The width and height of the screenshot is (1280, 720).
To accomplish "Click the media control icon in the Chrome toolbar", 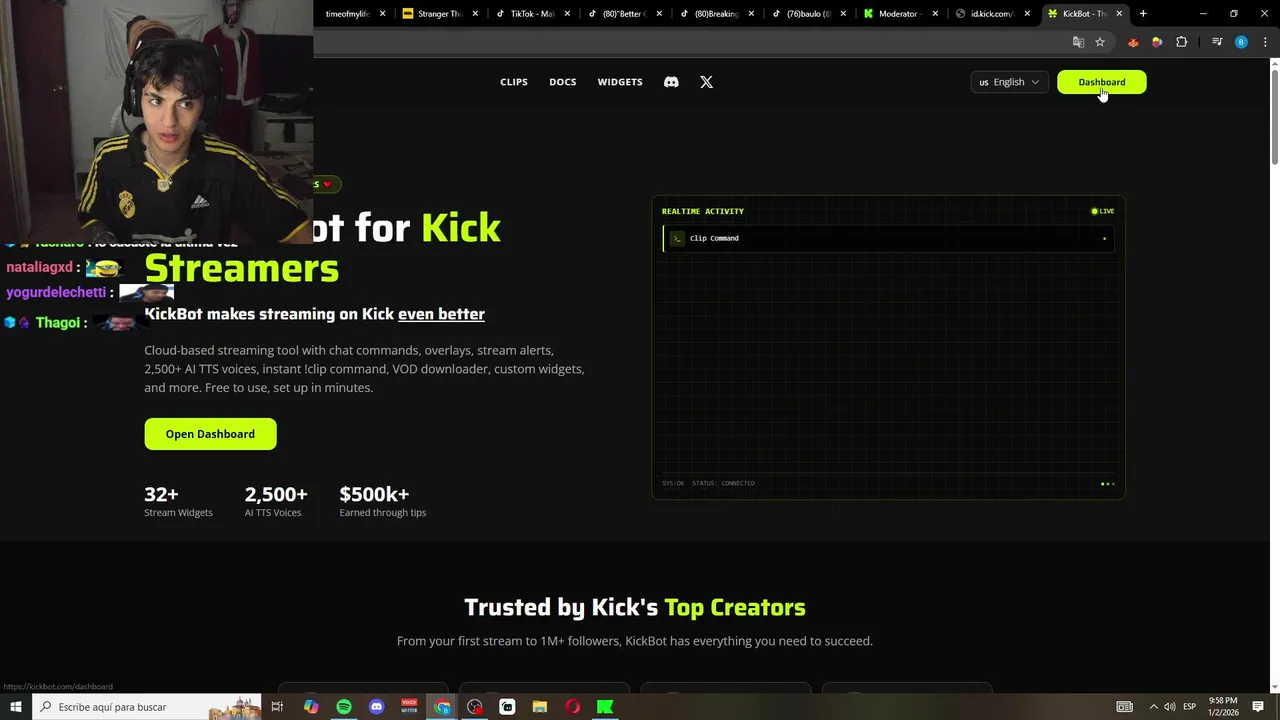I will 1217,42.
